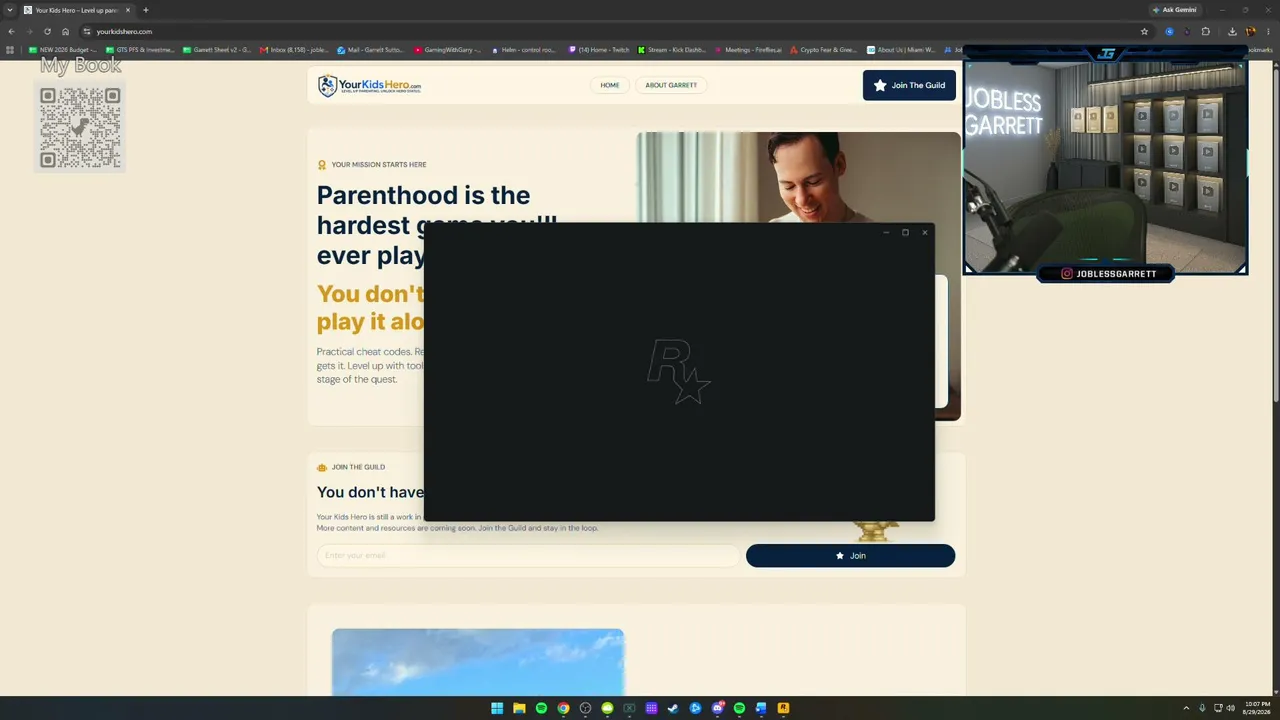
Task: Open the About Us | Miami W... bookmark
Action: pyautogui.click(x=901, y=50)
